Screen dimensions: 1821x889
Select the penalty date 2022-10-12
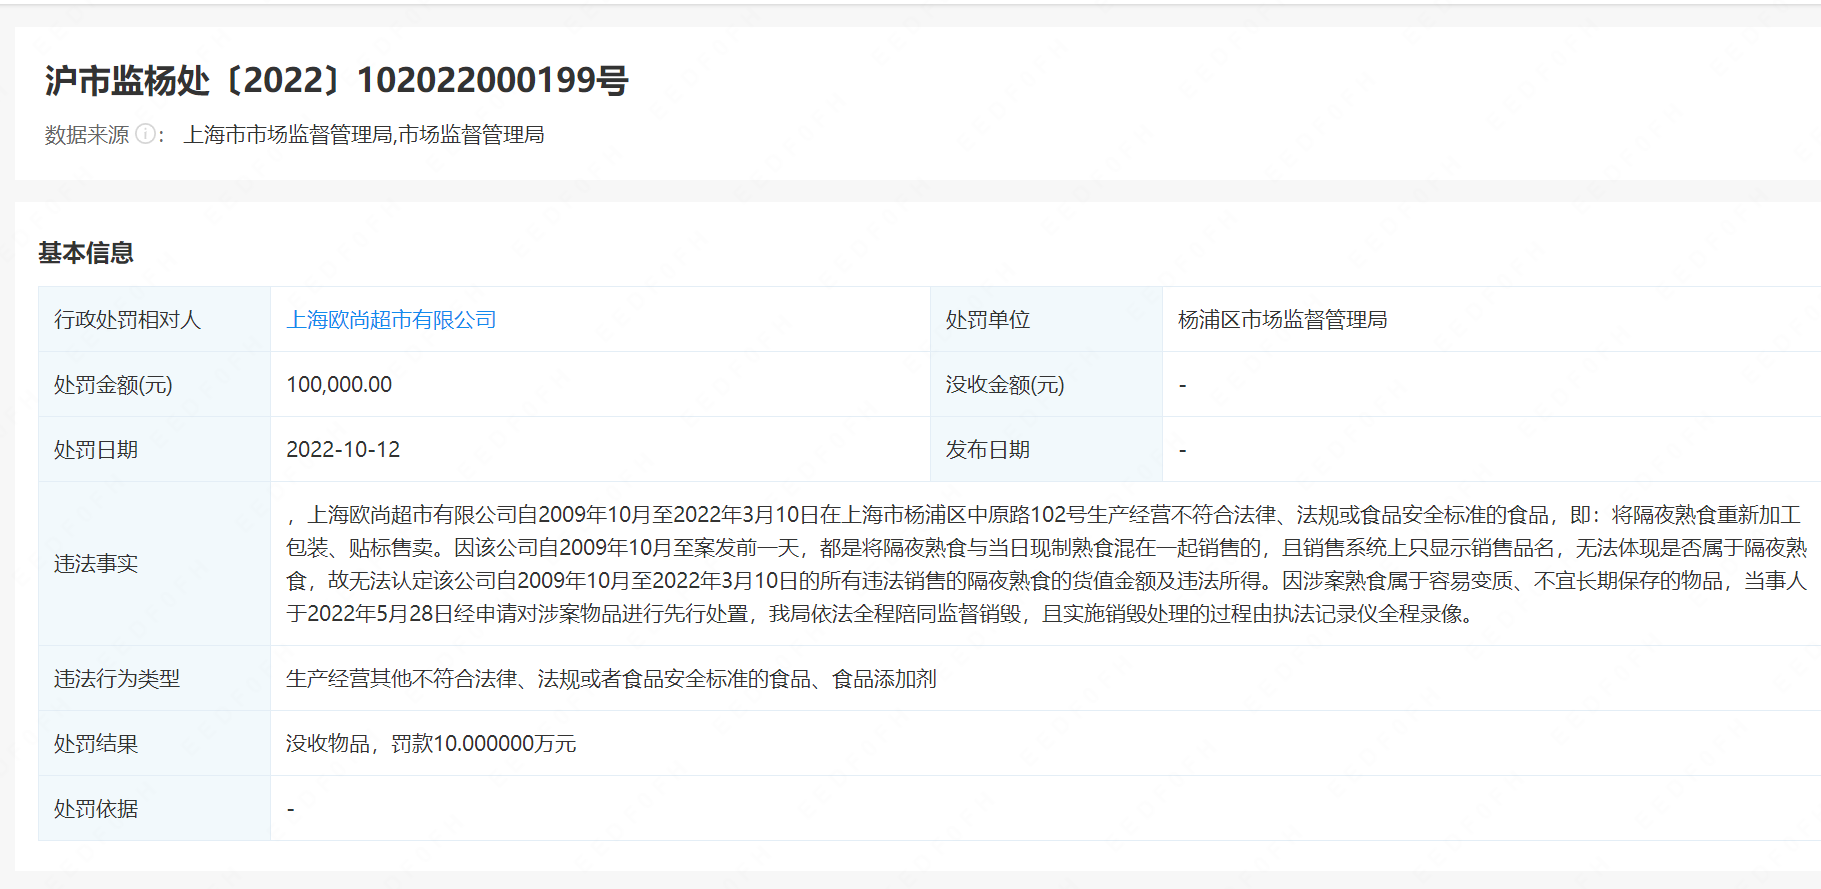click(x=343, y=450)
